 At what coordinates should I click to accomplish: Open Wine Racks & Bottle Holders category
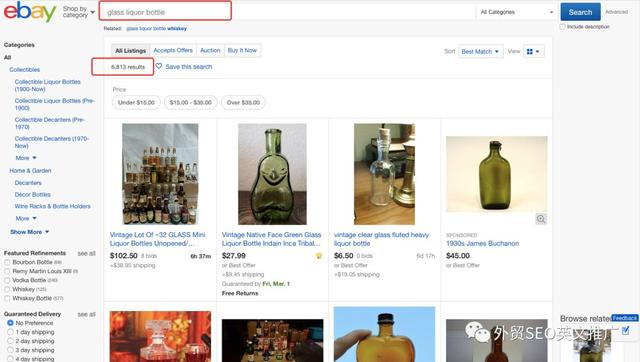pos(53,206)
